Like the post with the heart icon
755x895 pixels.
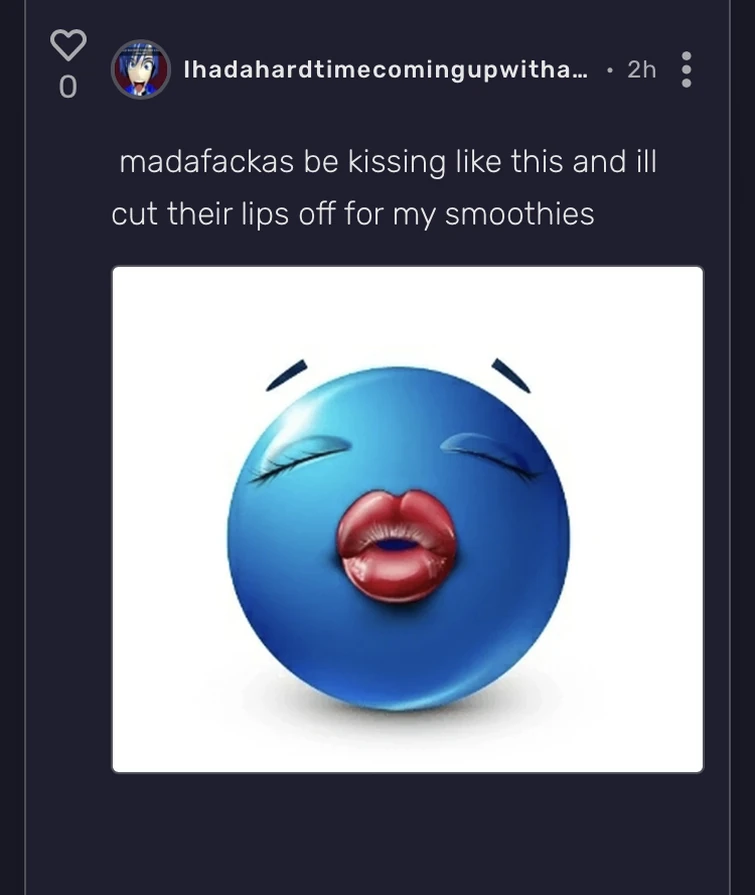tap(68, 45)
